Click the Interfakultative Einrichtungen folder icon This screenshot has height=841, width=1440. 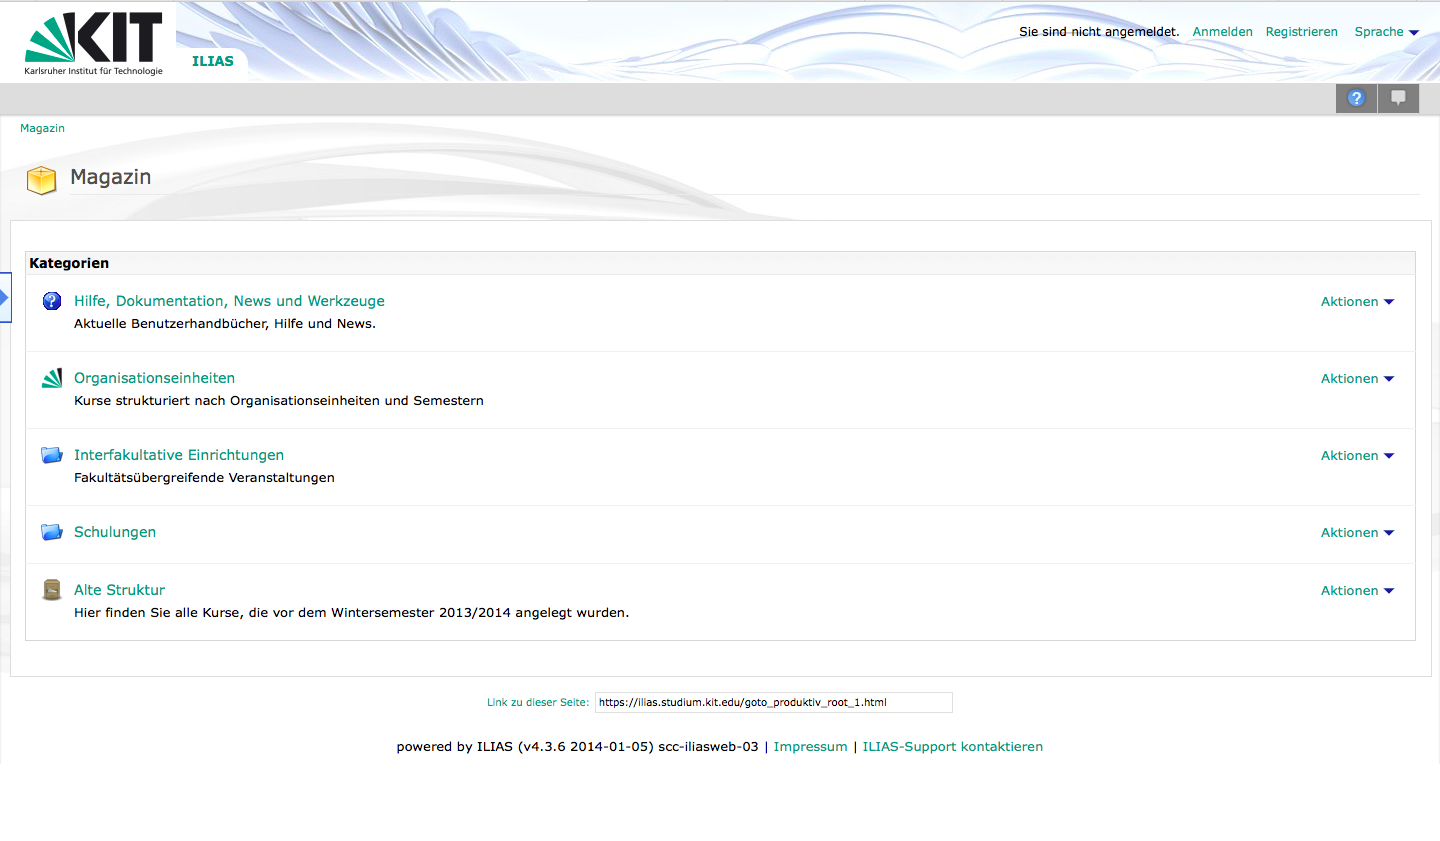coord(52,455)
